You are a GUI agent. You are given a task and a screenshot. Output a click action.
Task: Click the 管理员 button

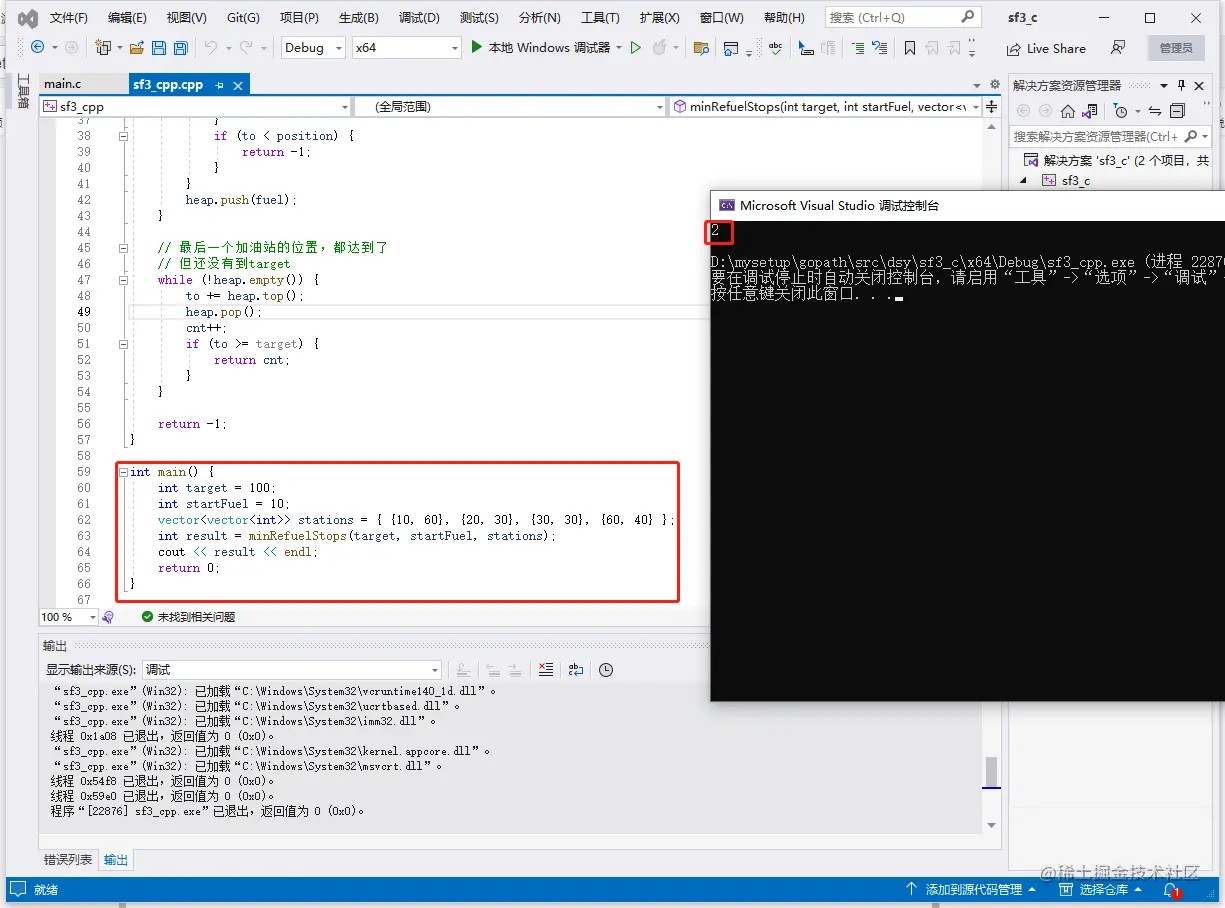[1176, 48]
